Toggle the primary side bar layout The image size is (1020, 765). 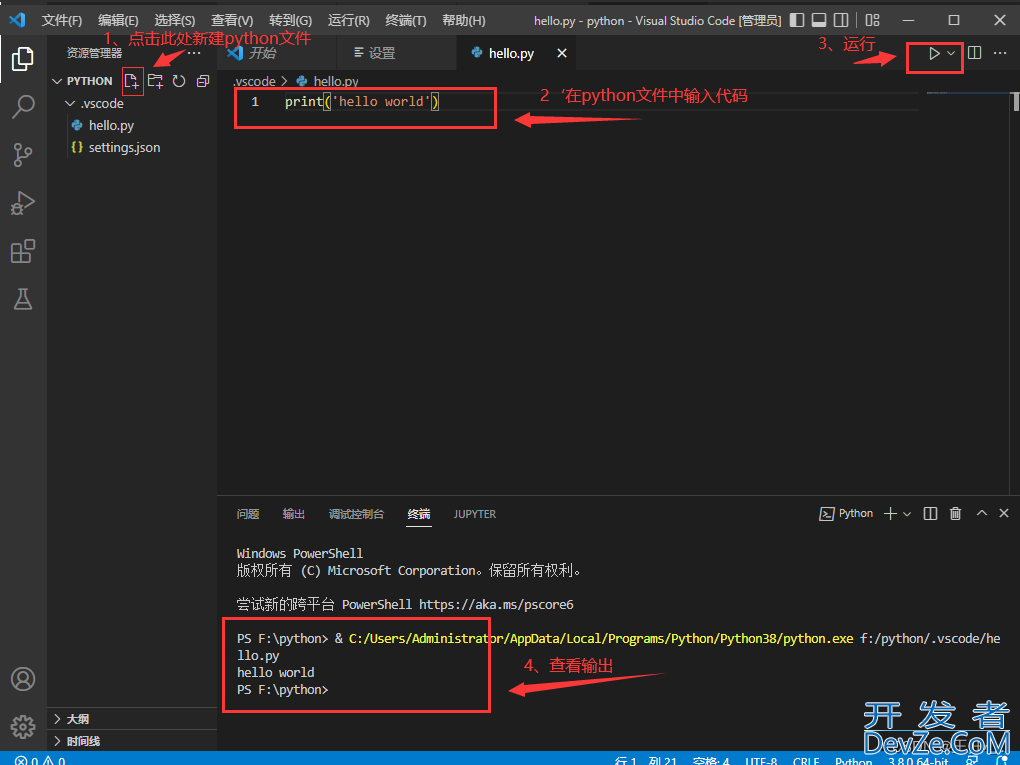[x=797, y=20]
